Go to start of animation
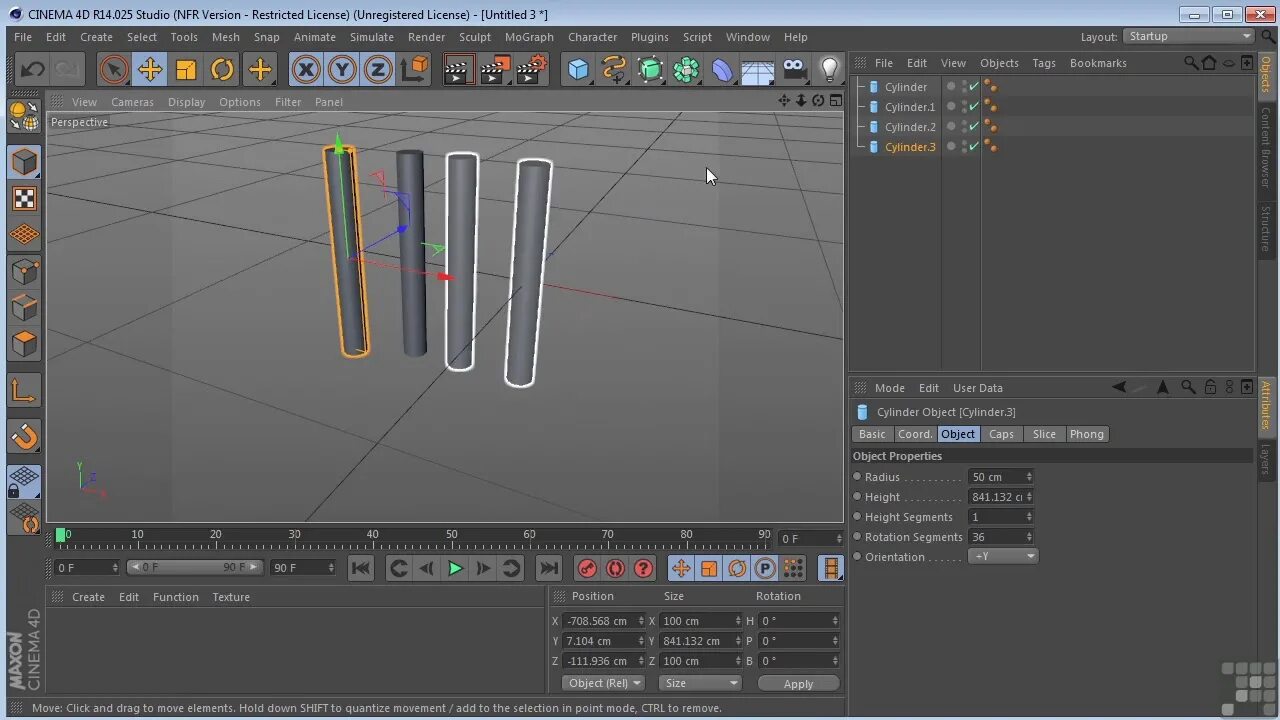1280x720 pixels. [361, 568]
